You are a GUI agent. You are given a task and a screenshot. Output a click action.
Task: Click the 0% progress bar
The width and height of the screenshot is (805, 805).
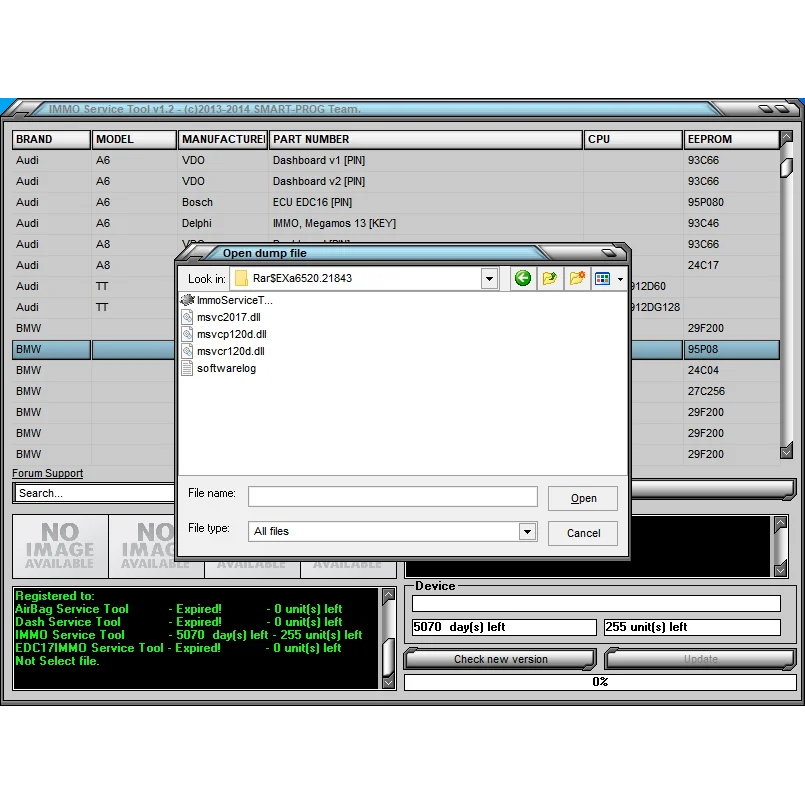coord(600,682)
